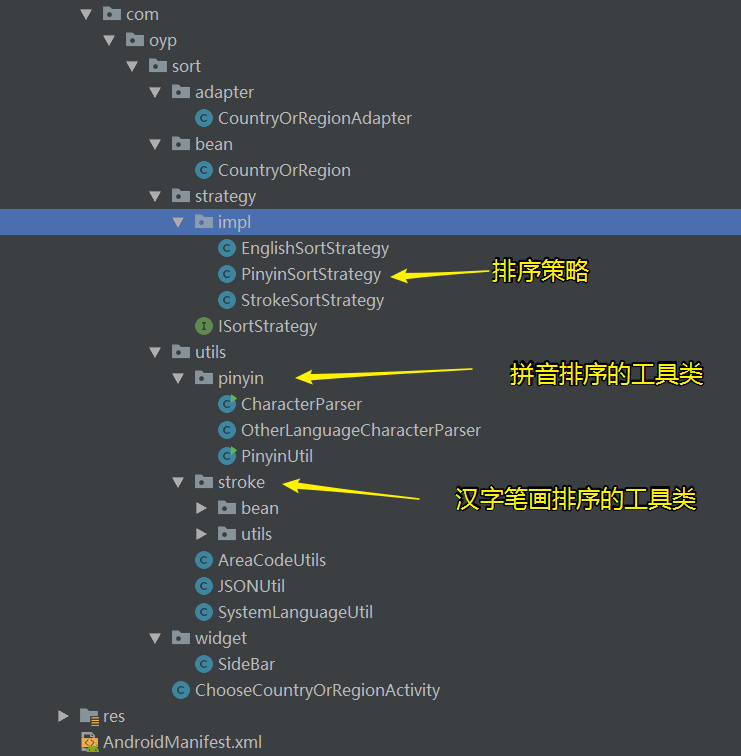Screen dimensions: 741x756
Task: Select the res folder label
Action: click(114, 717)
